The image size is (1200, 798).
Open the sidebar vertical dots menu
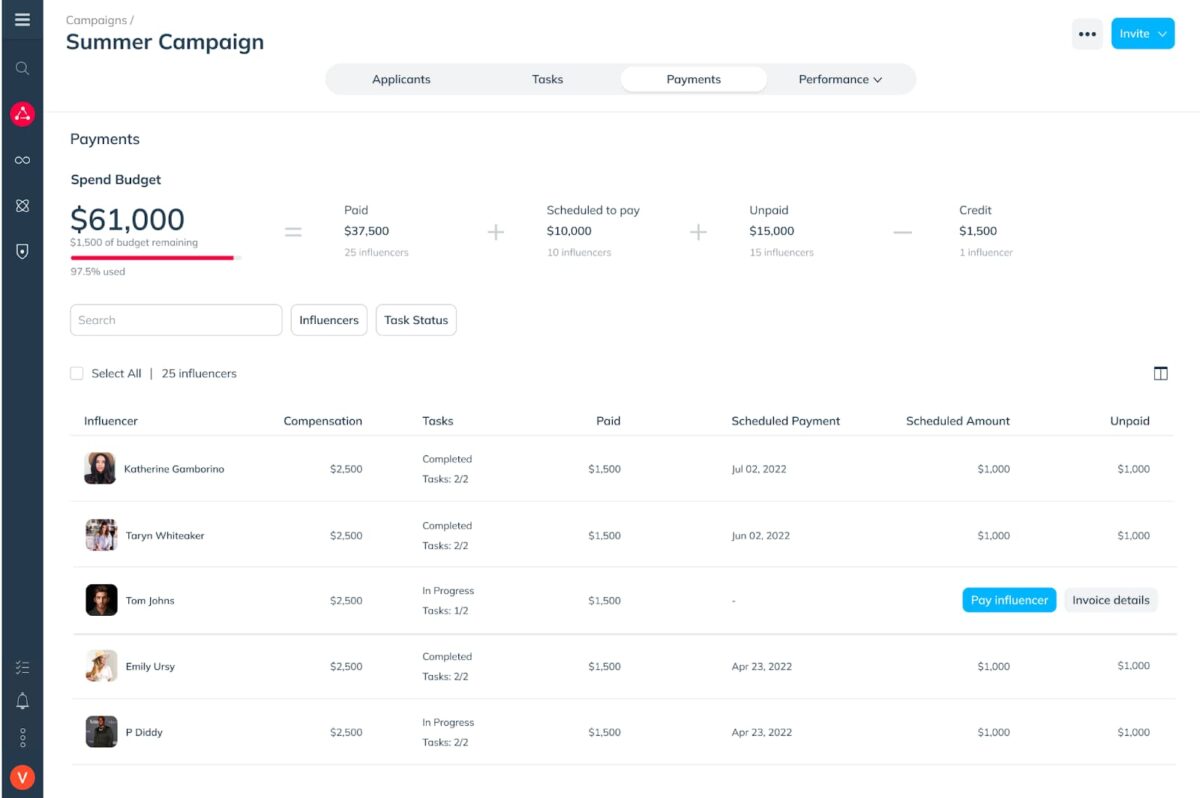click(22, 738)
